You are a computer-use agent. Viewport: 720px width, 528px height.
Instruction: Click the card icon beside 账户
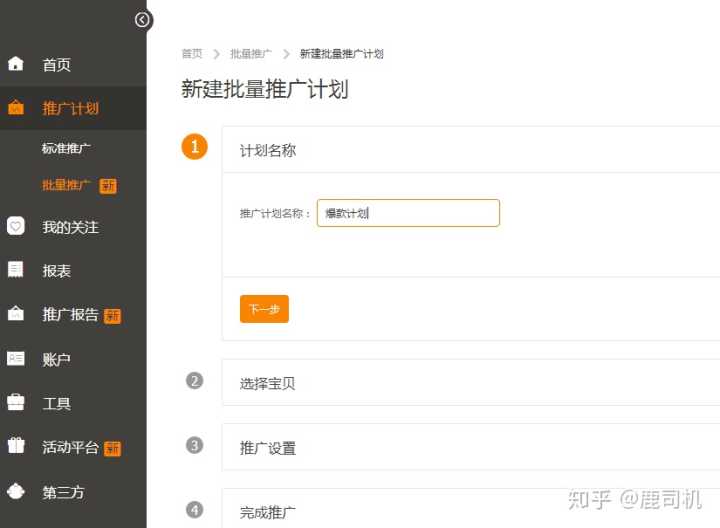[16, 358]
